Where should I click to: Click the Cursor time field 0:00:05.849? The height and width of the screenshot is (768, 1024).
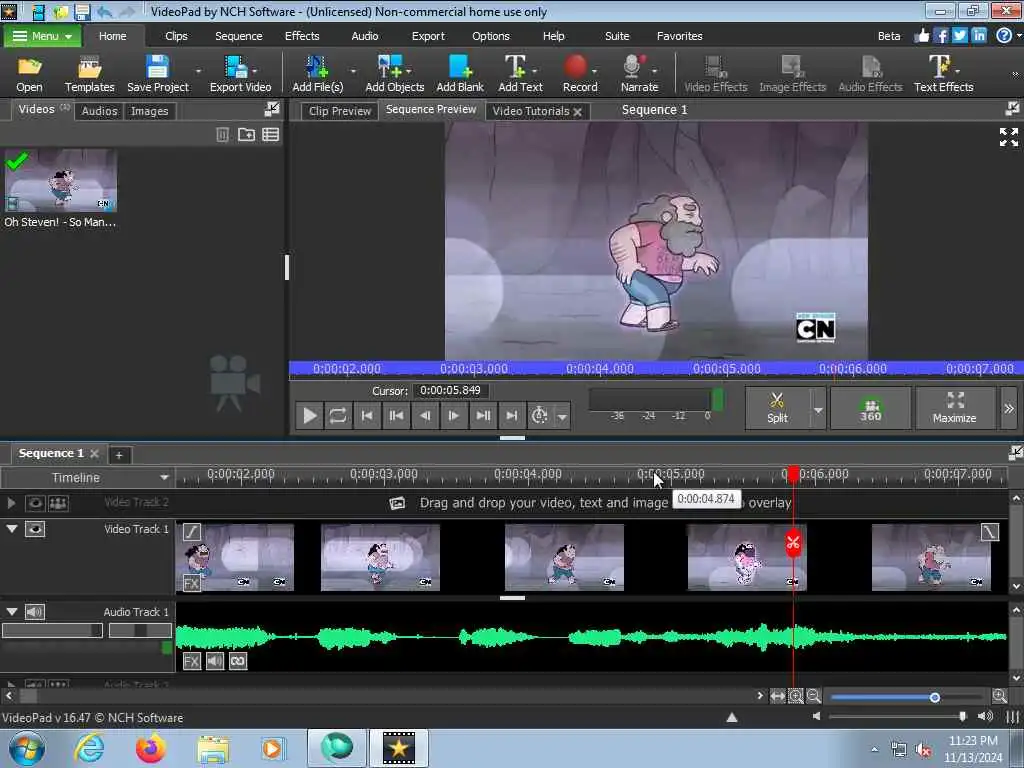click(450, 391)
